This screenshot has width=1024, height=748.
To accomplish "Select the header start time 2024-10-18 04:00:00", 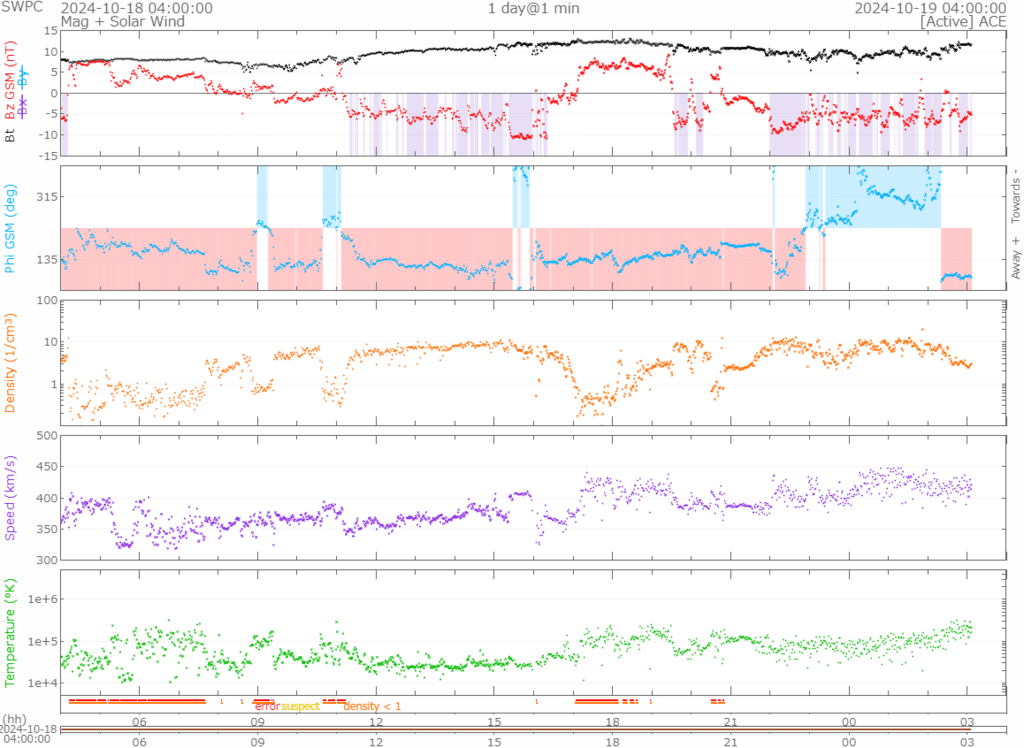I will click(136, 8).
